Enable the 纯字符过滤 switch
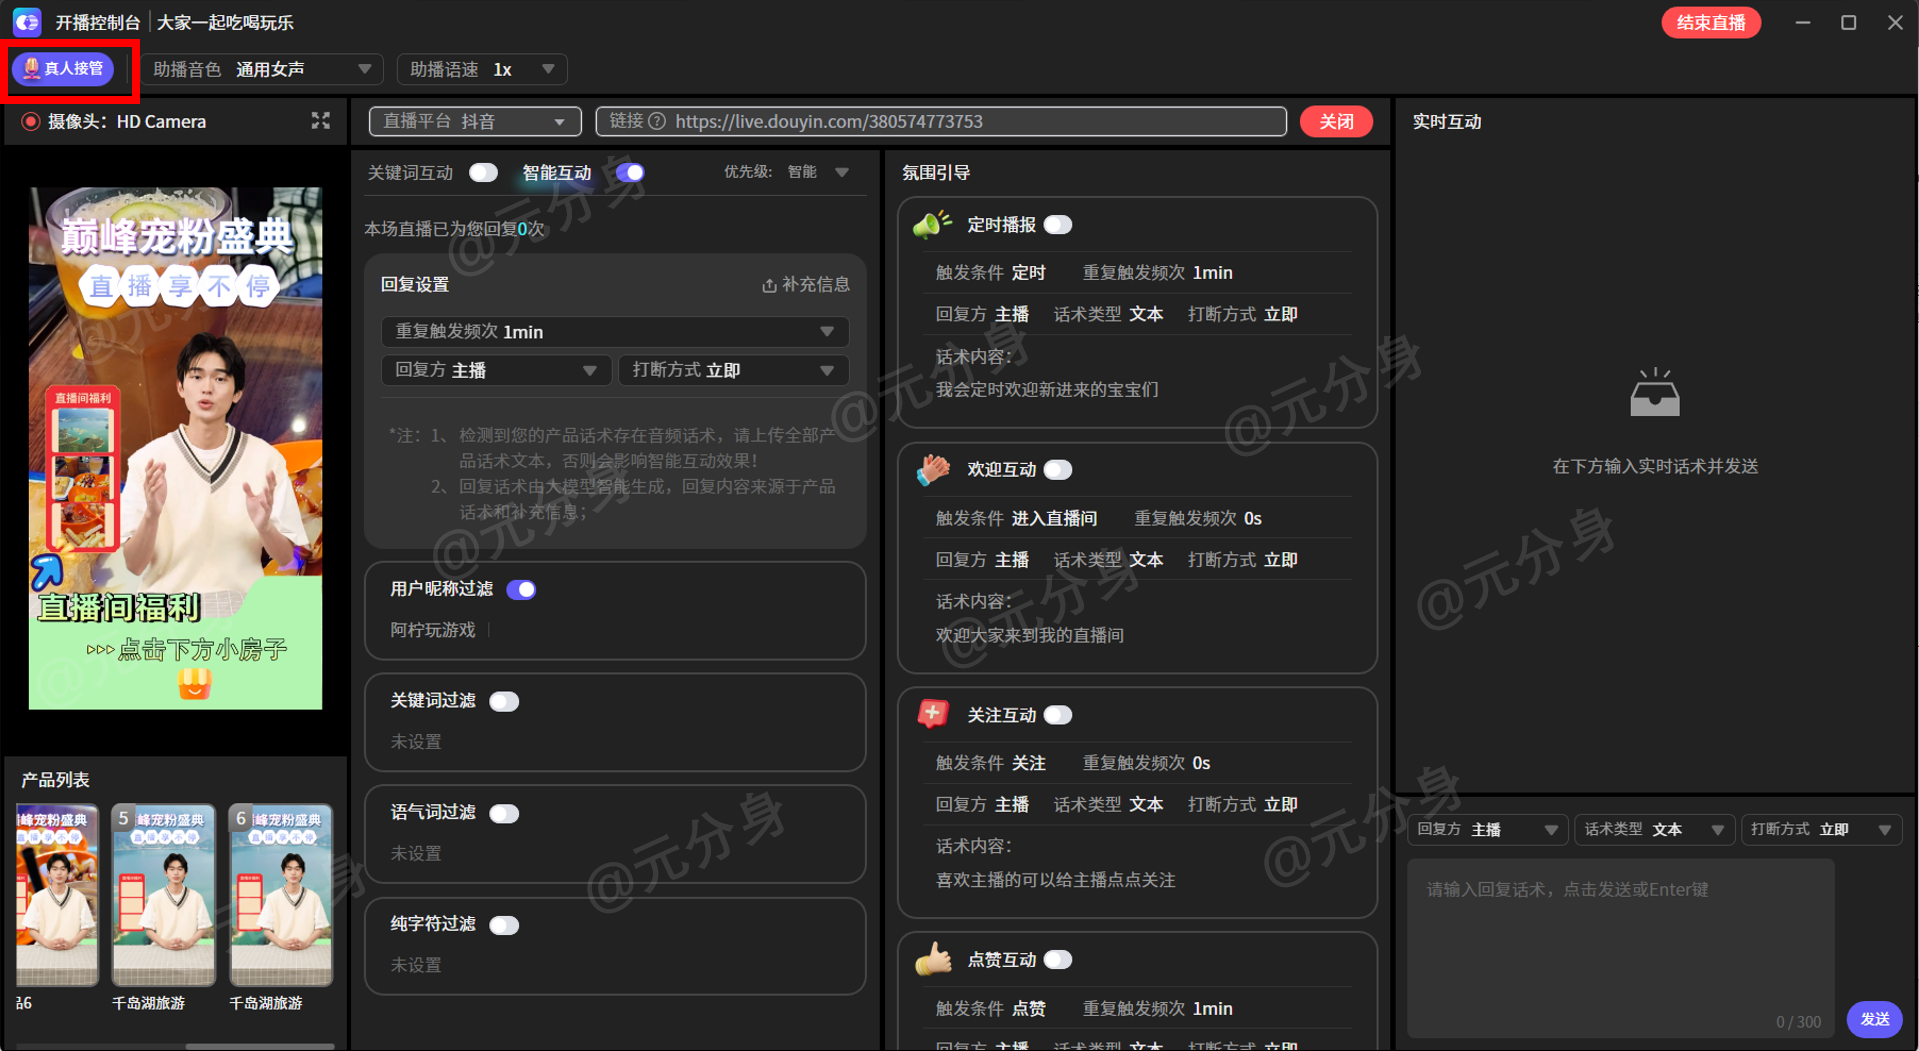1919x1051 pixels. pyautogui.click(x=504, y=926)
